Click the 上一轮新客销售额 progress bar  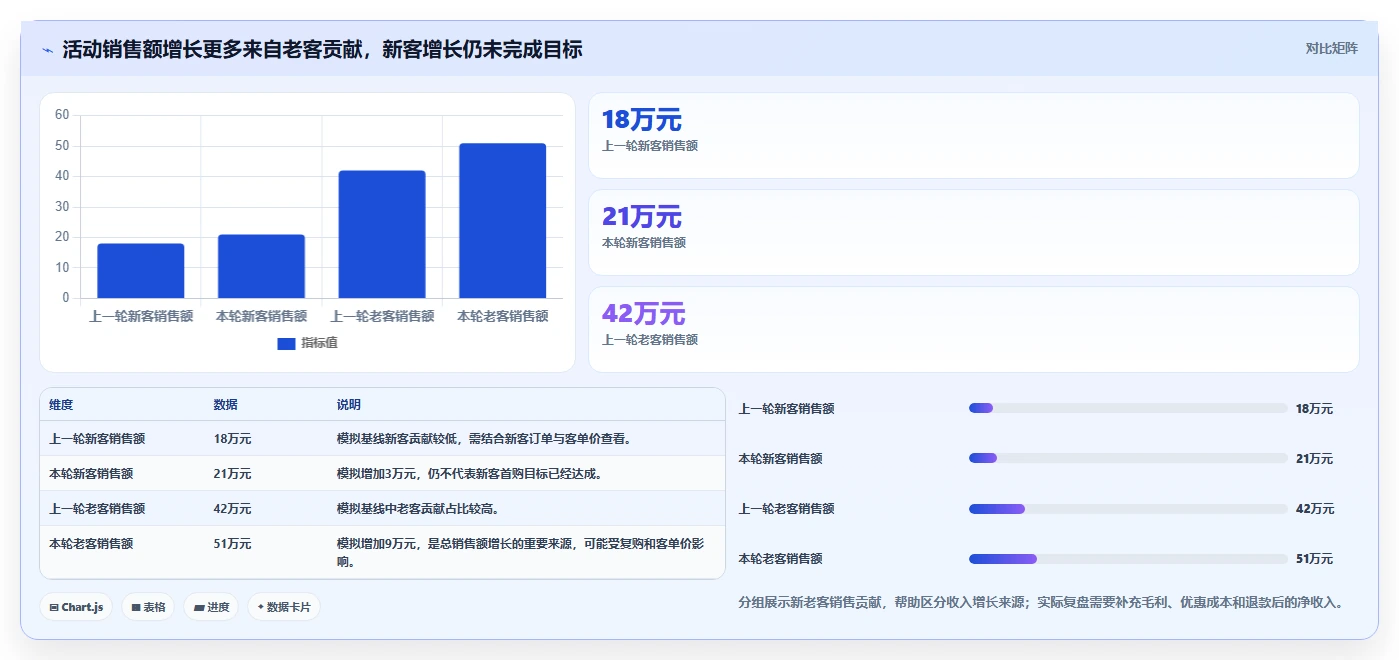(x=1128, y=408)
